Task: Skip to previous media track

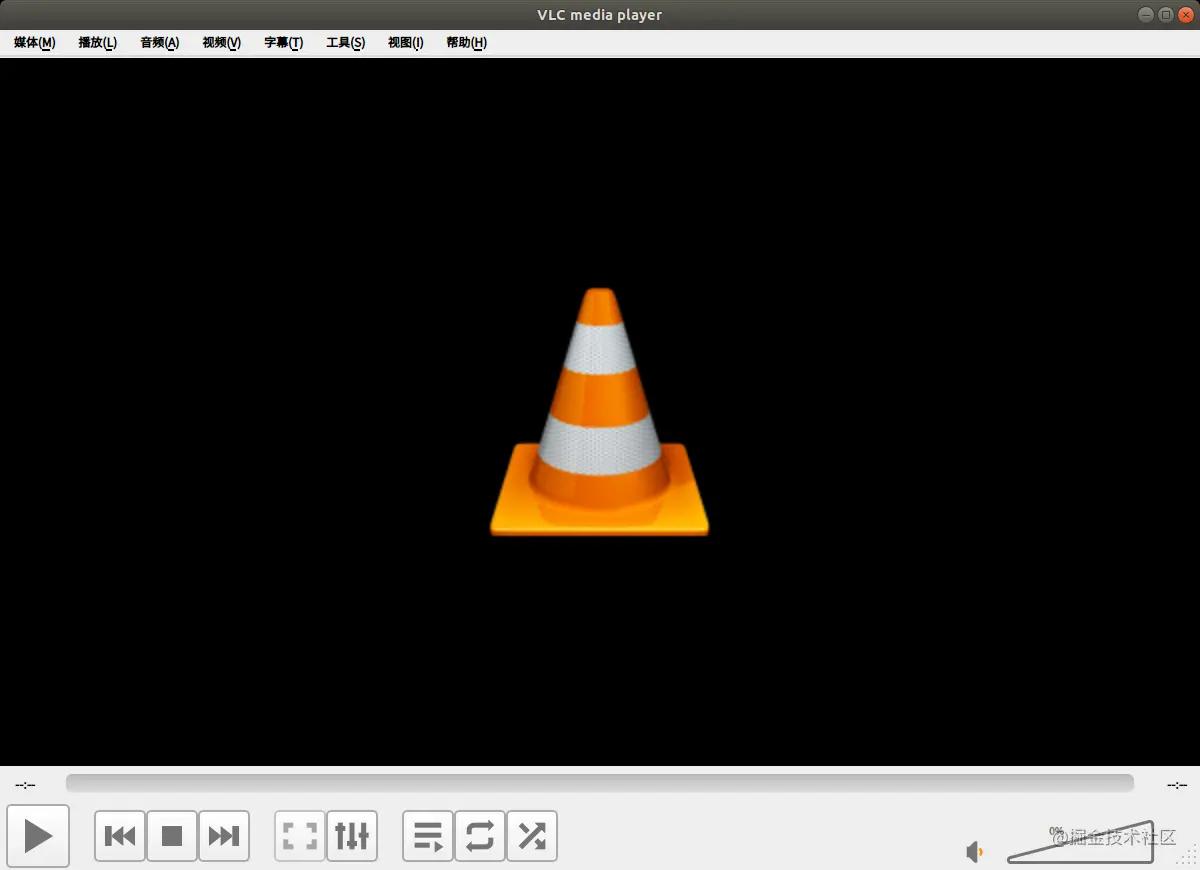Action: 120,836
